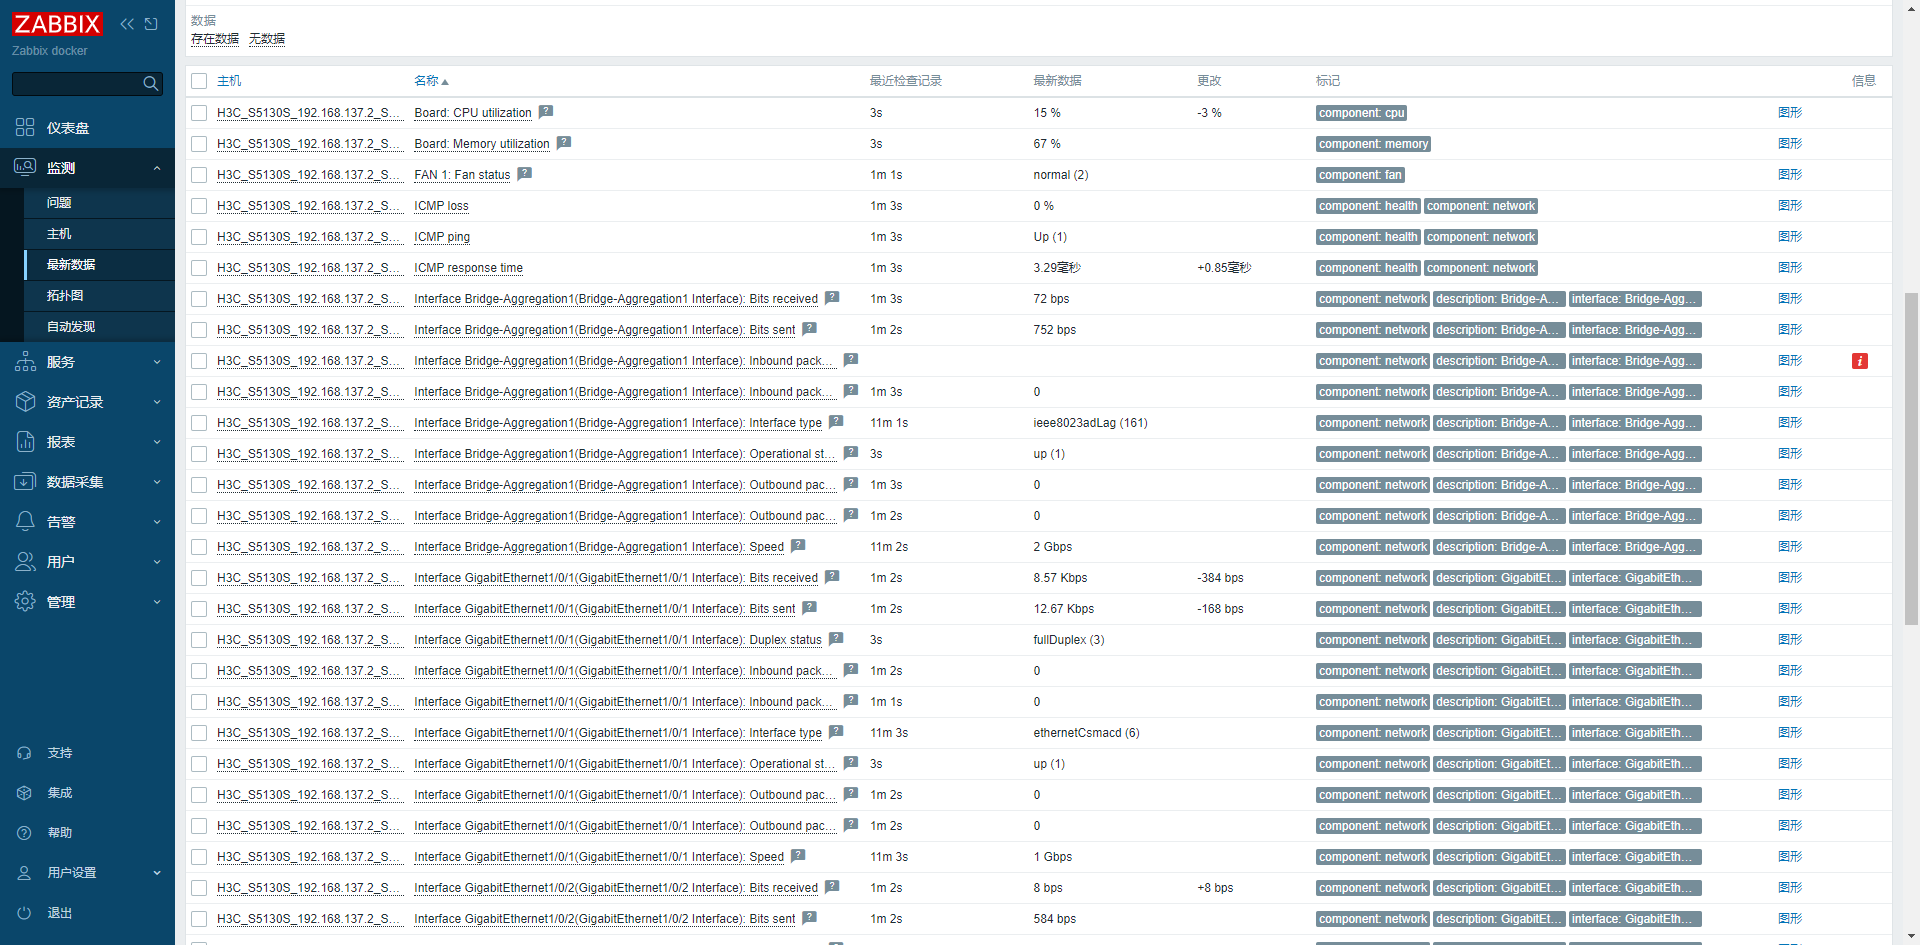Toggle select-all checkbox in table header

pos(199,81)
